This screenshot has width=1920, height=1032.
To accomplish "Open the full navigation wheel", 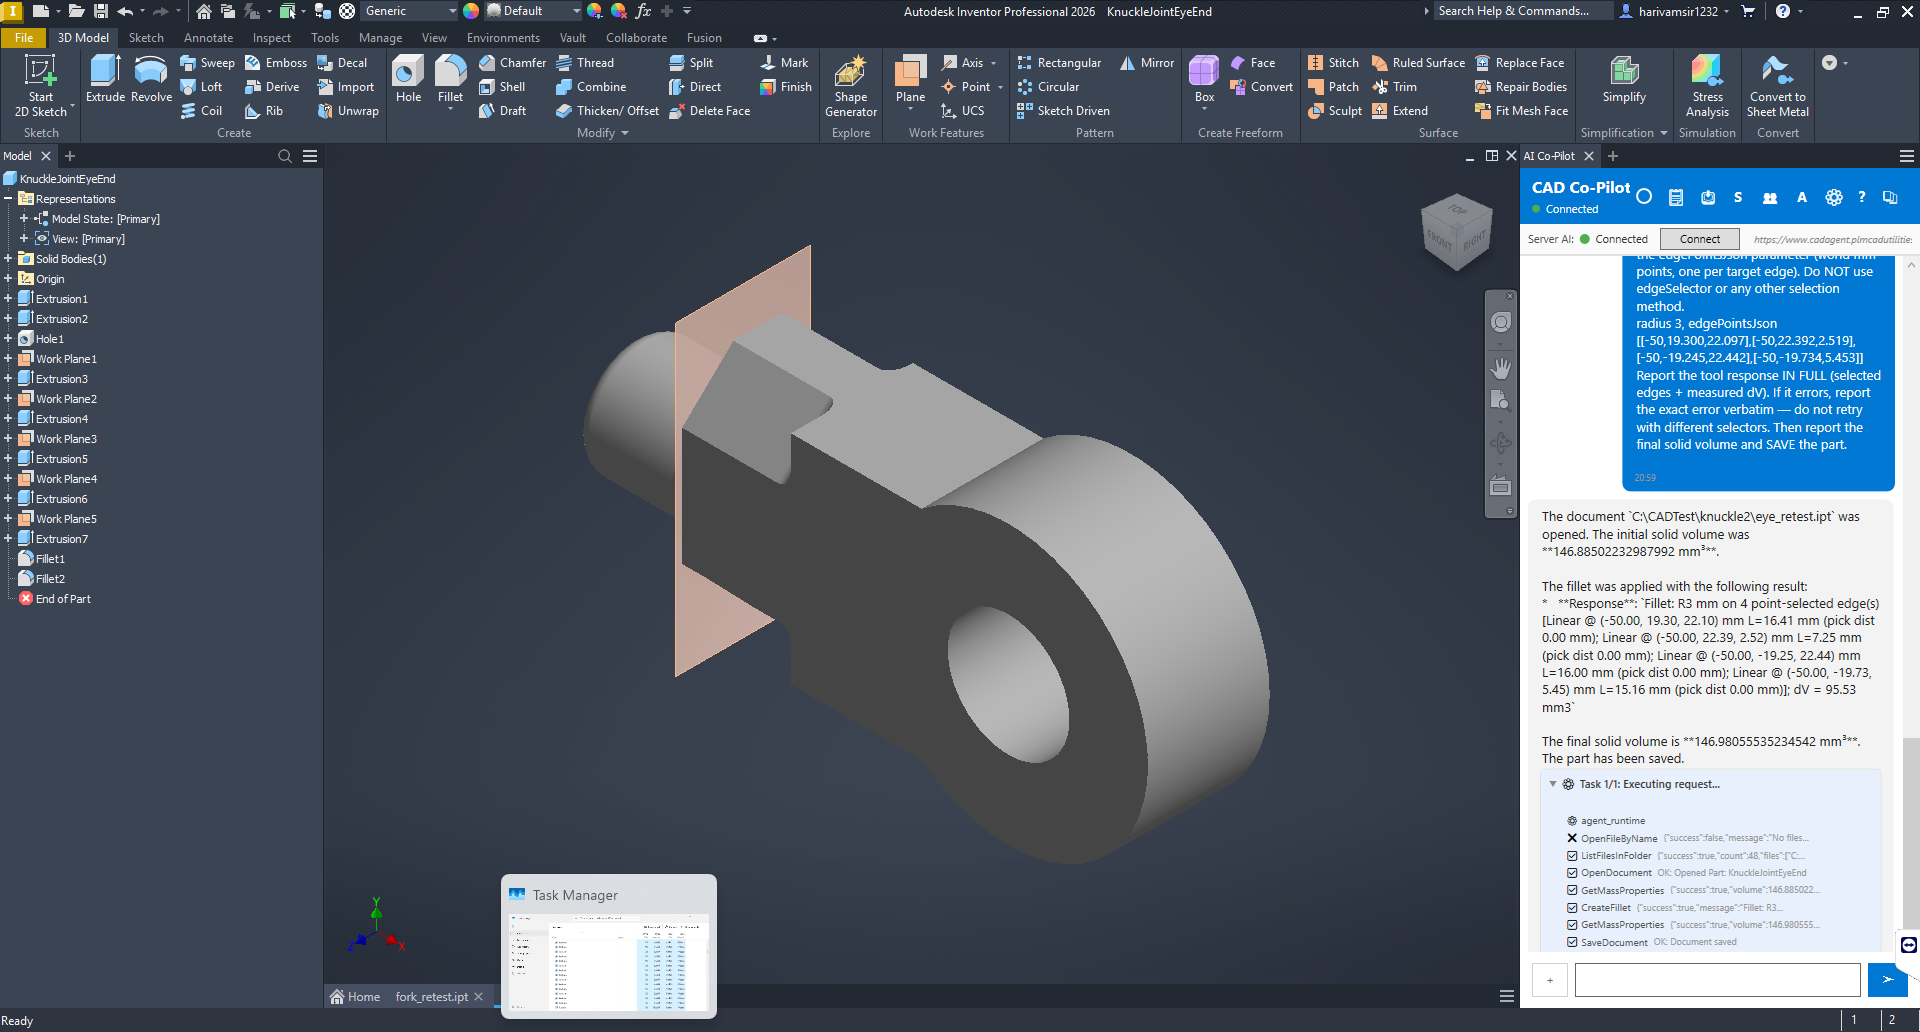I will (1500, 322).
